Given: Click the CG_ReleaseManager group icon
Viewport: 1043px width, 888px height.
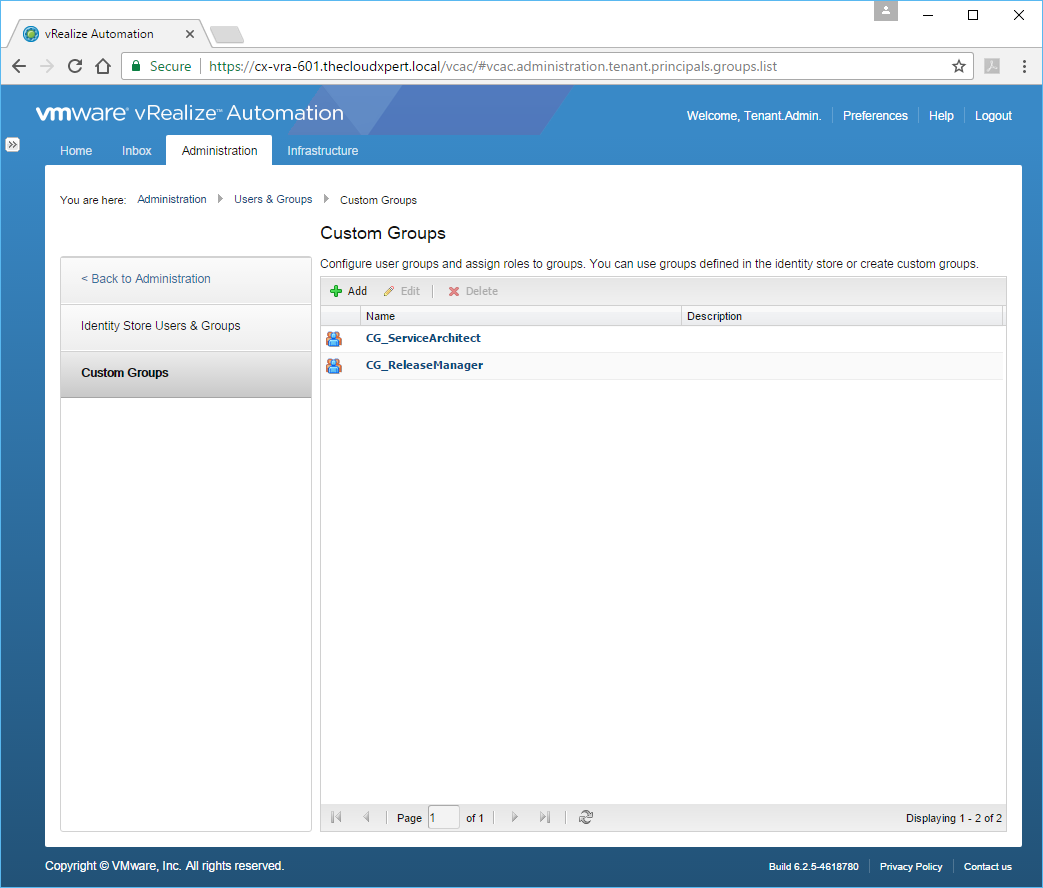Looking at the screenshot, I should (x=334, y=366).
